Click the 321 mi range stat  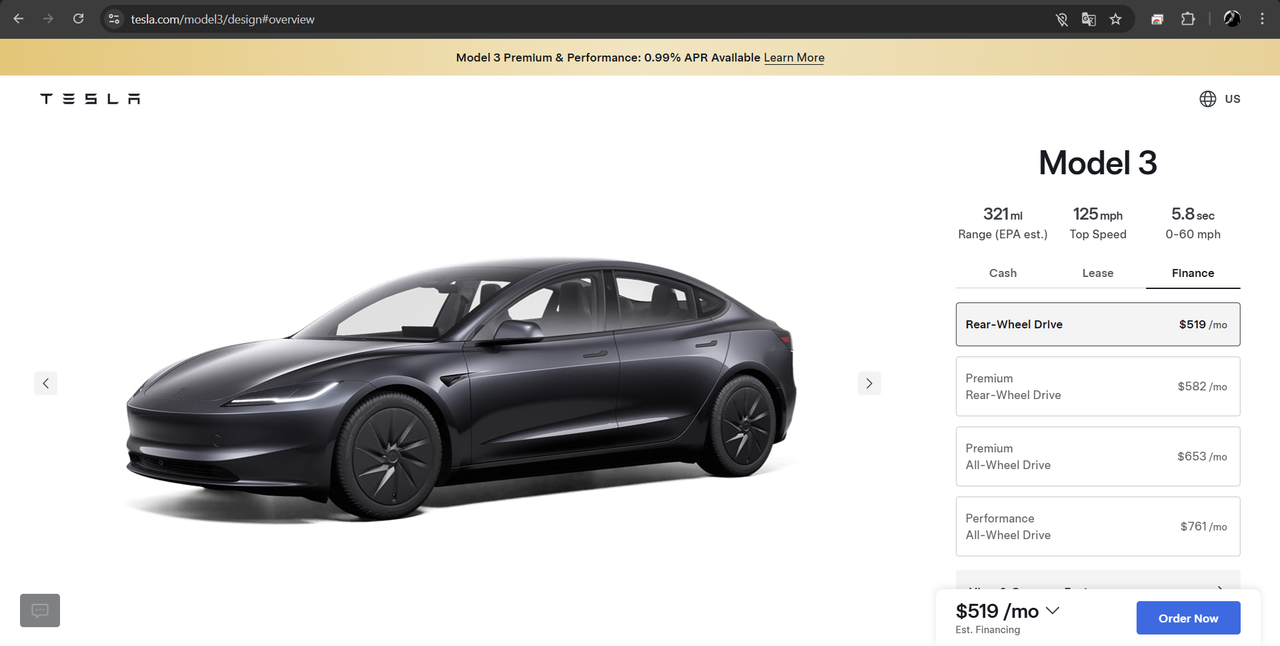click(1003, 223)
